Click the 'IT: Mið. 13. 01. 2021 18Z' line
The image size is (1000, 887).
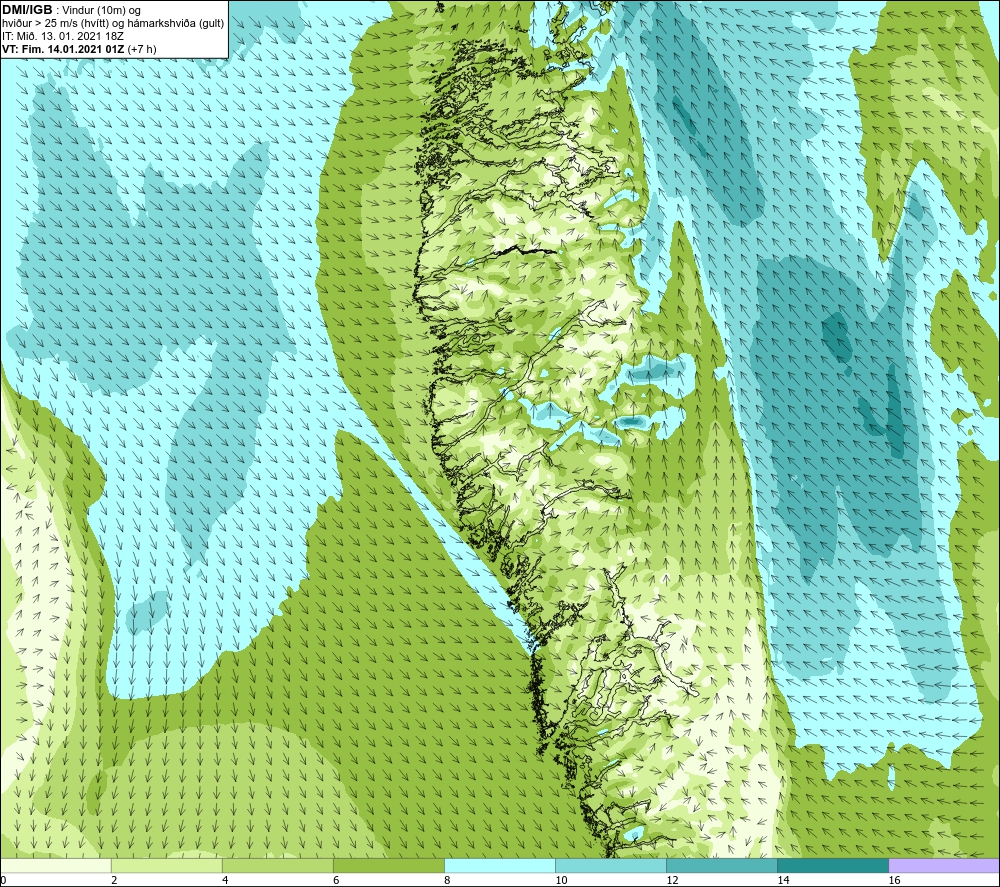[x=62, y=36]
